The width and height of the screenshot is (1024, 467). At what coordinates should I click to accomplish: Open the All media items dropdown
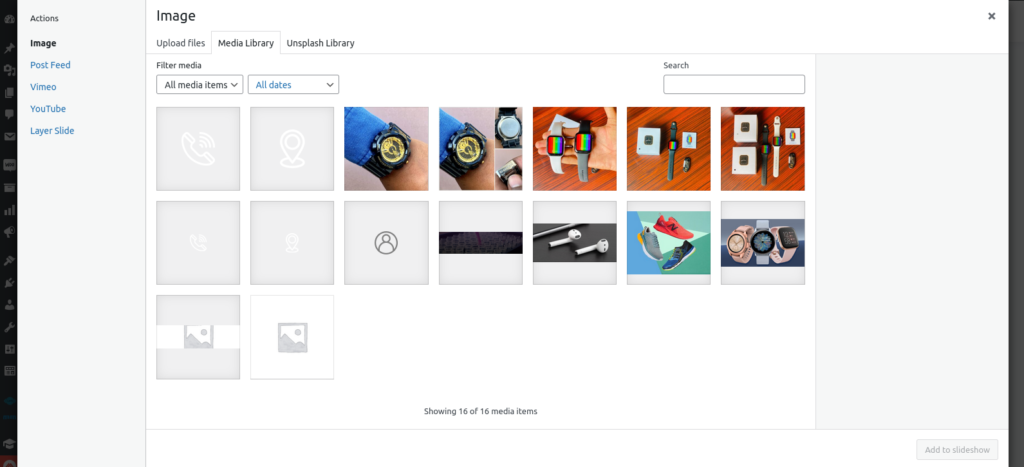[200, 85]
